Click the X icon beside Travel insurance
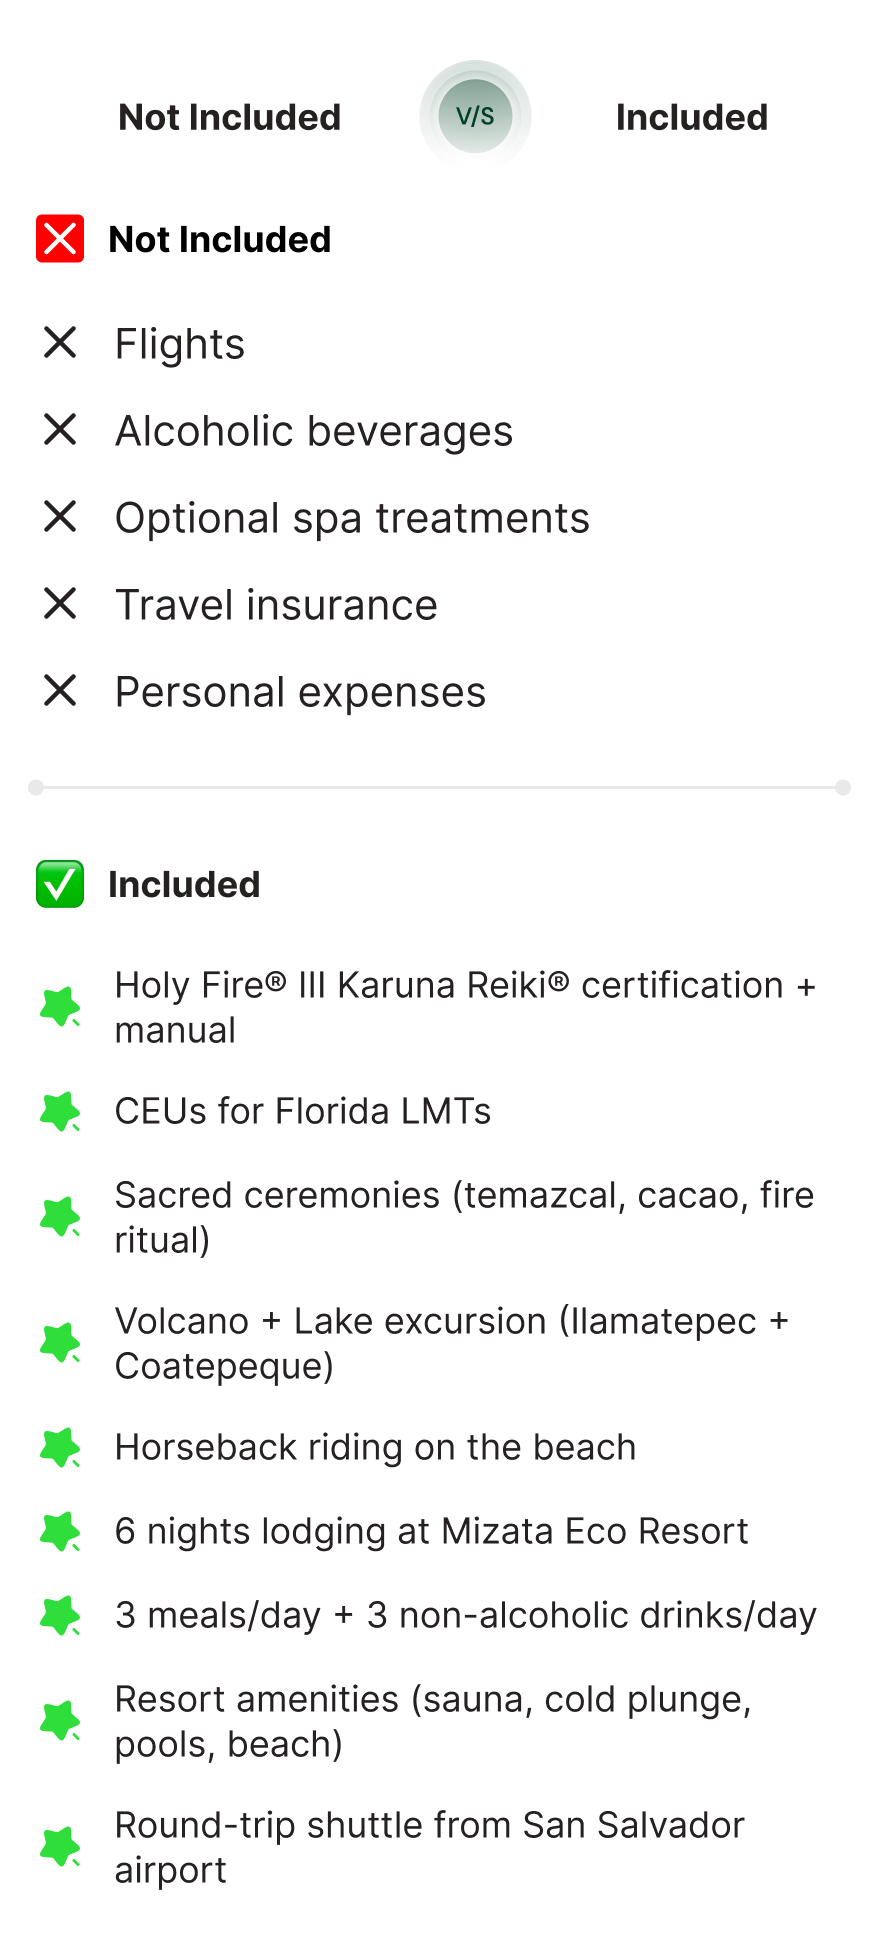This screenshot has width=879, height=1952. point(60,604)
